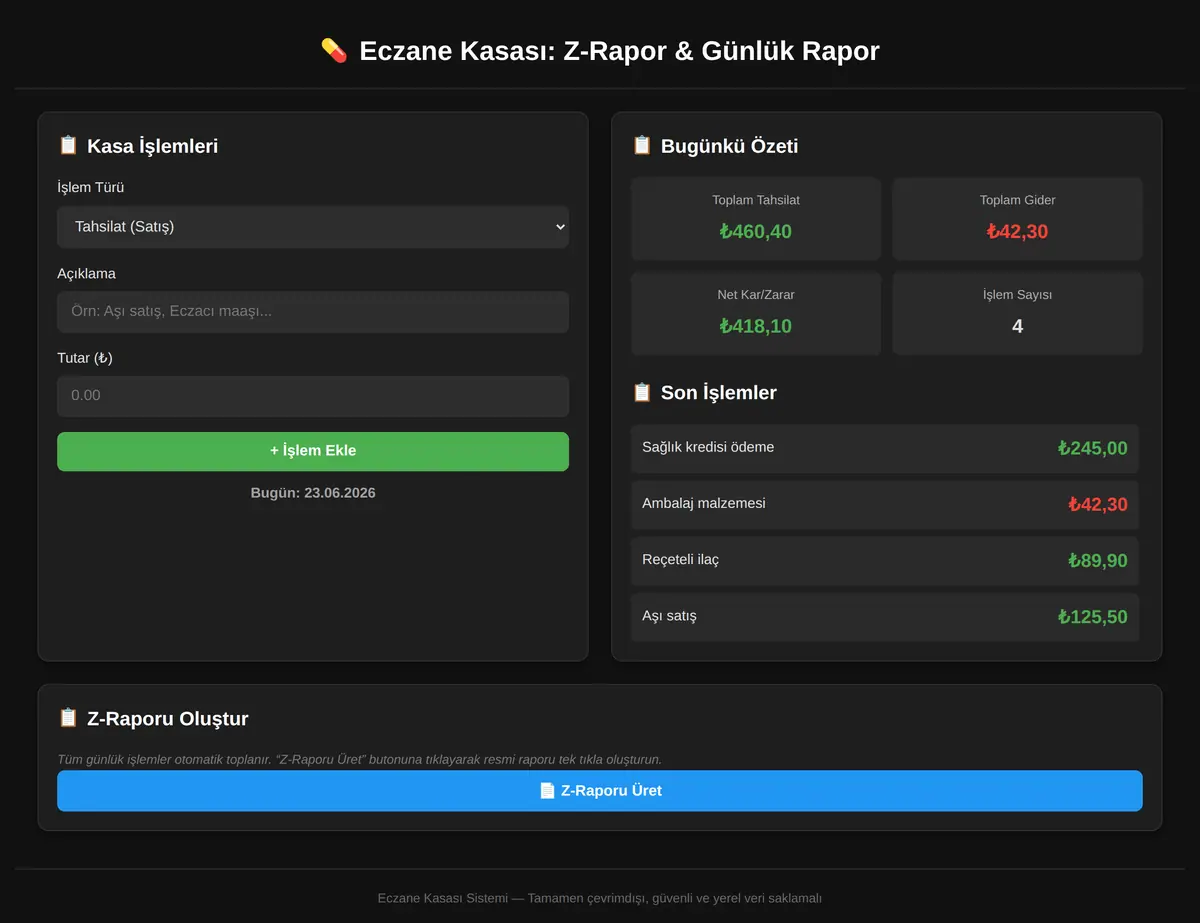Screen dimensions: 1200x923
Task: Select the Ambalaj malzemesi transaction row
Action: click(885, 504)
